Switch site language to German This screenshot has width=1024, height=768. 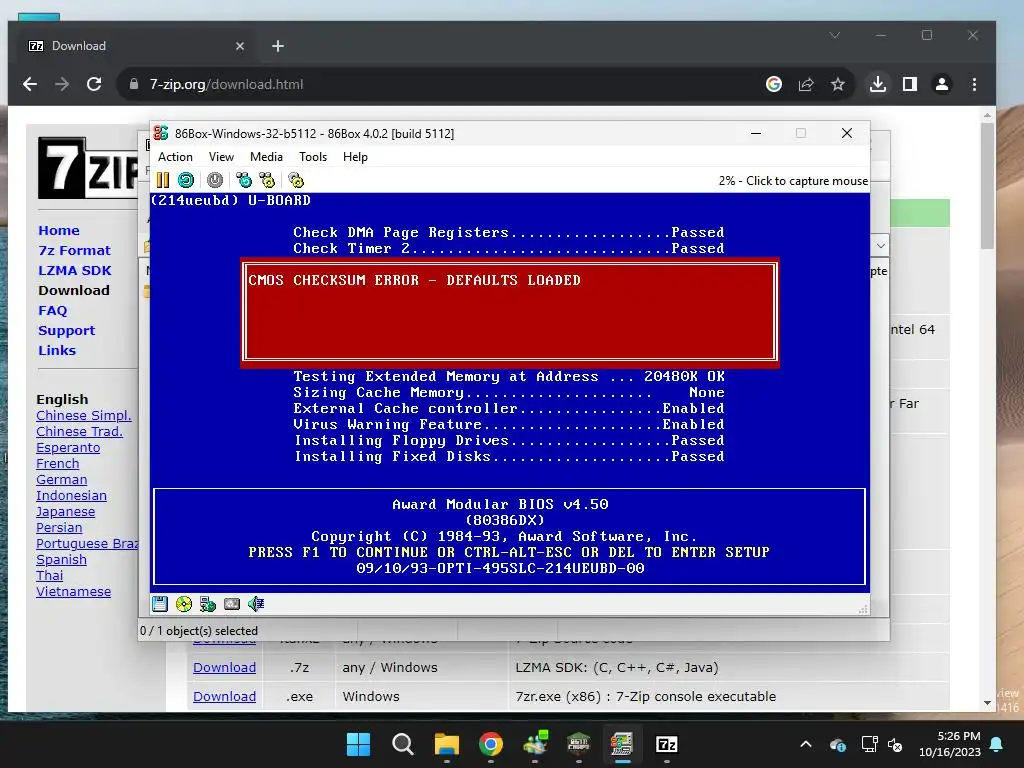pos(61,479)
